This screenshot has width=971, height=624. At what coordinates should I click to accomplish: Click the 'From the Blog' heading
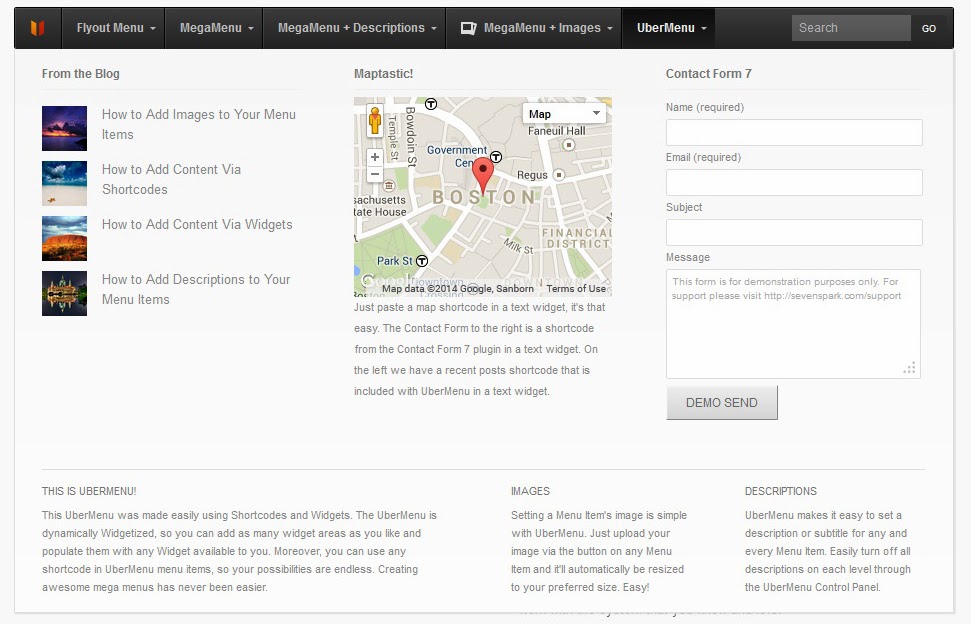[x=81, y=74]
